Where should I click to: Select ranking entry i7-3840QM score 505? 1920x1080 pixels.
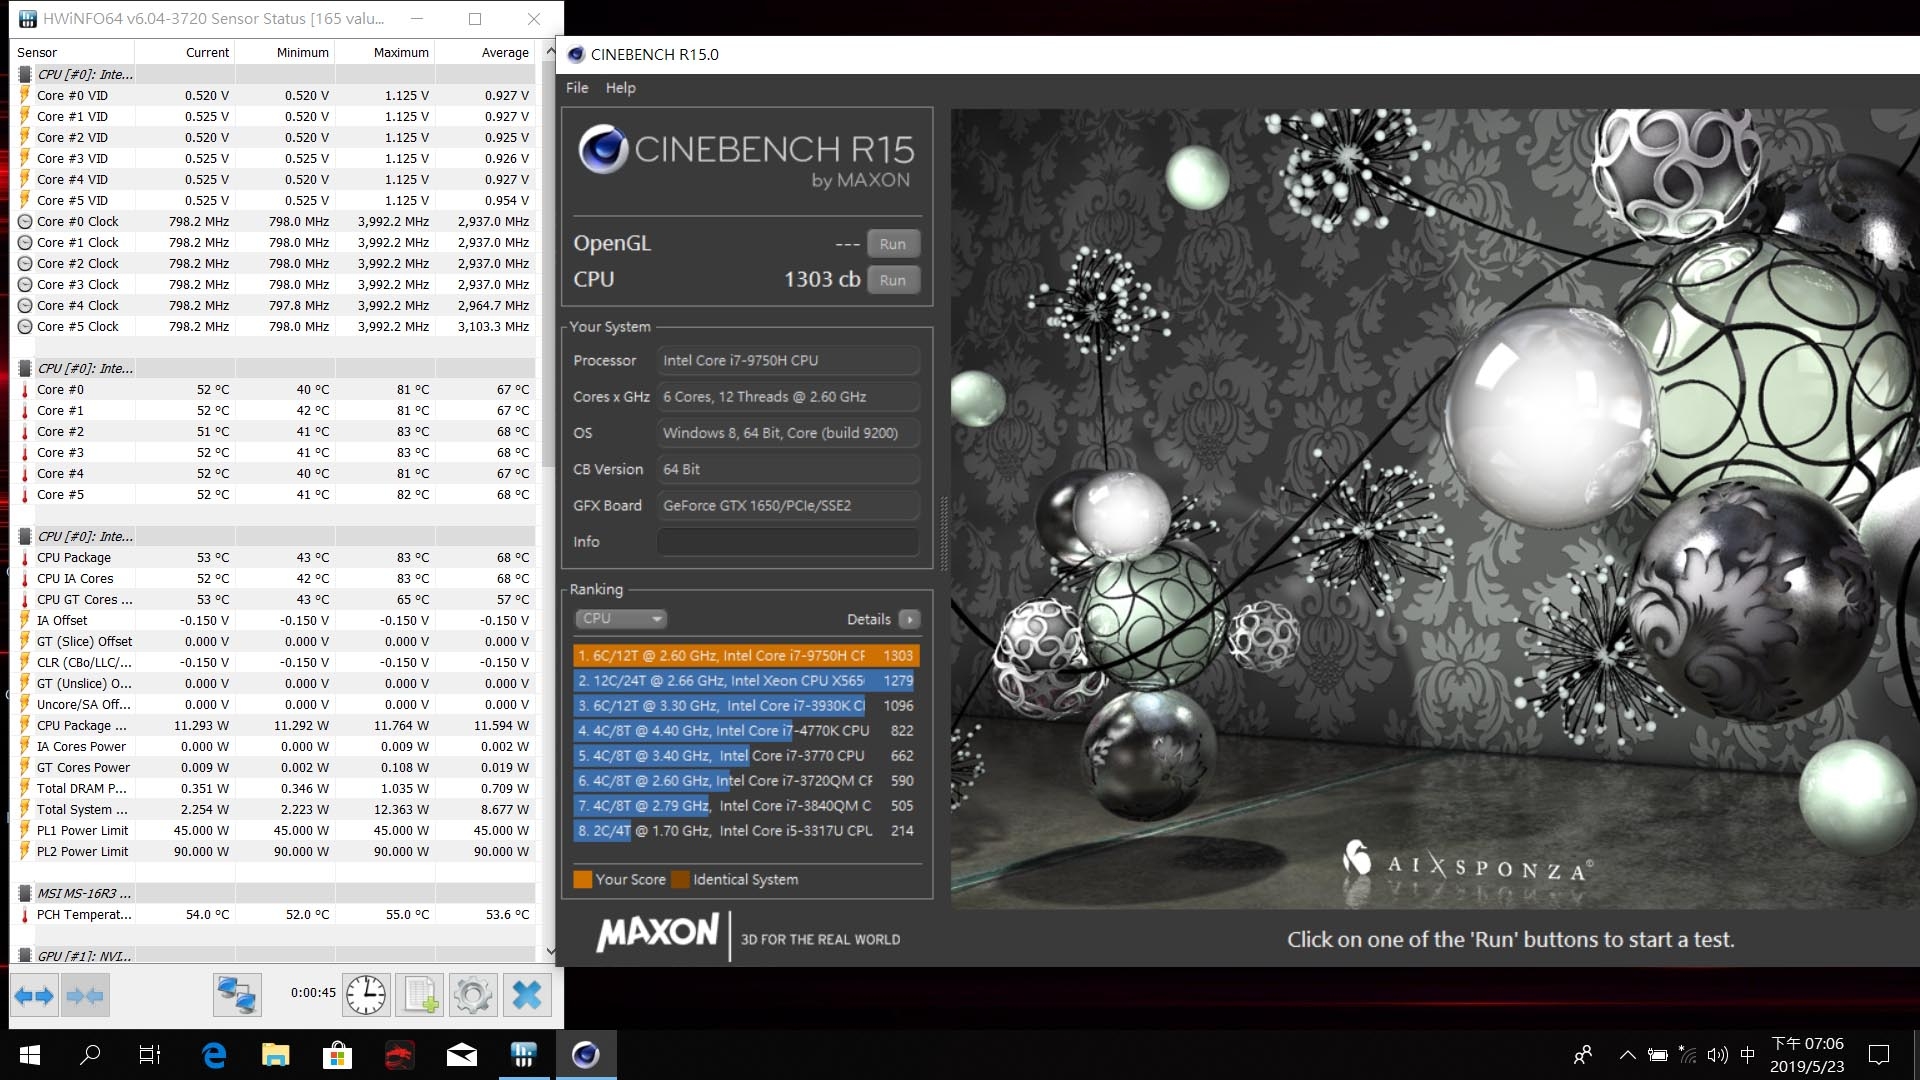[x=746, y=806]
